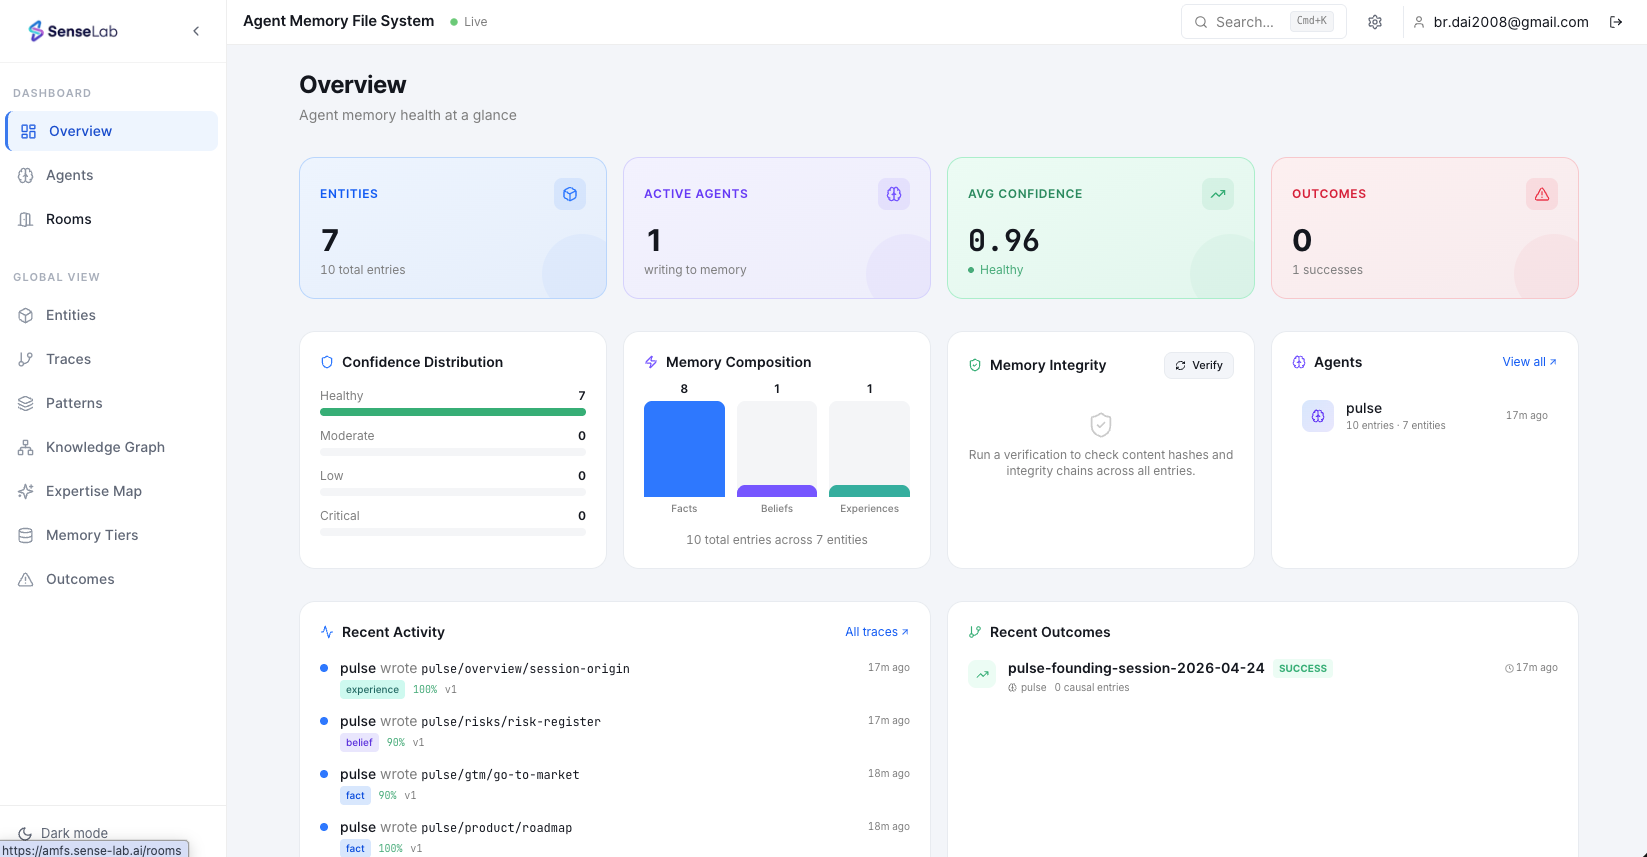Image resolution: width=1647 pixels, height=857 pixels.
Task: Click the belief tag badge
Action: [x=359, y=742]
